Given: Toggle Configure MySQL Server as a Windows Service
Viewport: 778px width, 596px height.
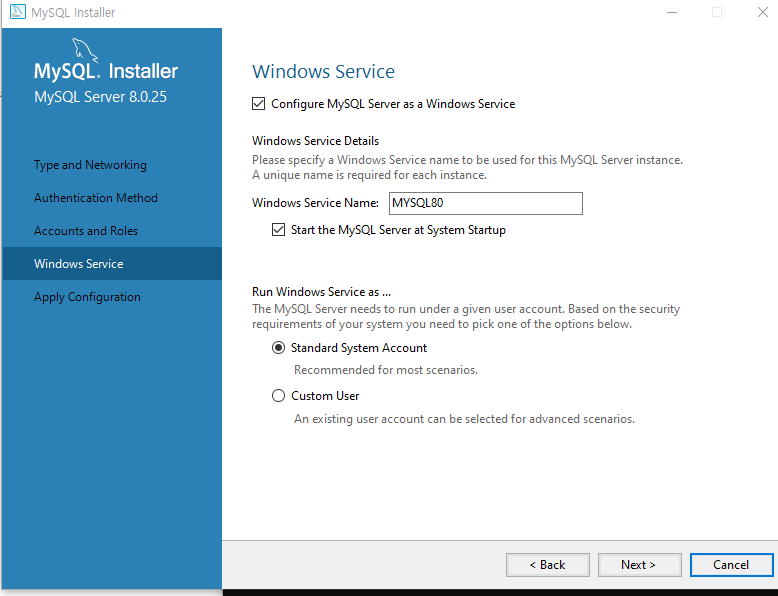Looking at the screenshot, I should (259, 104).
